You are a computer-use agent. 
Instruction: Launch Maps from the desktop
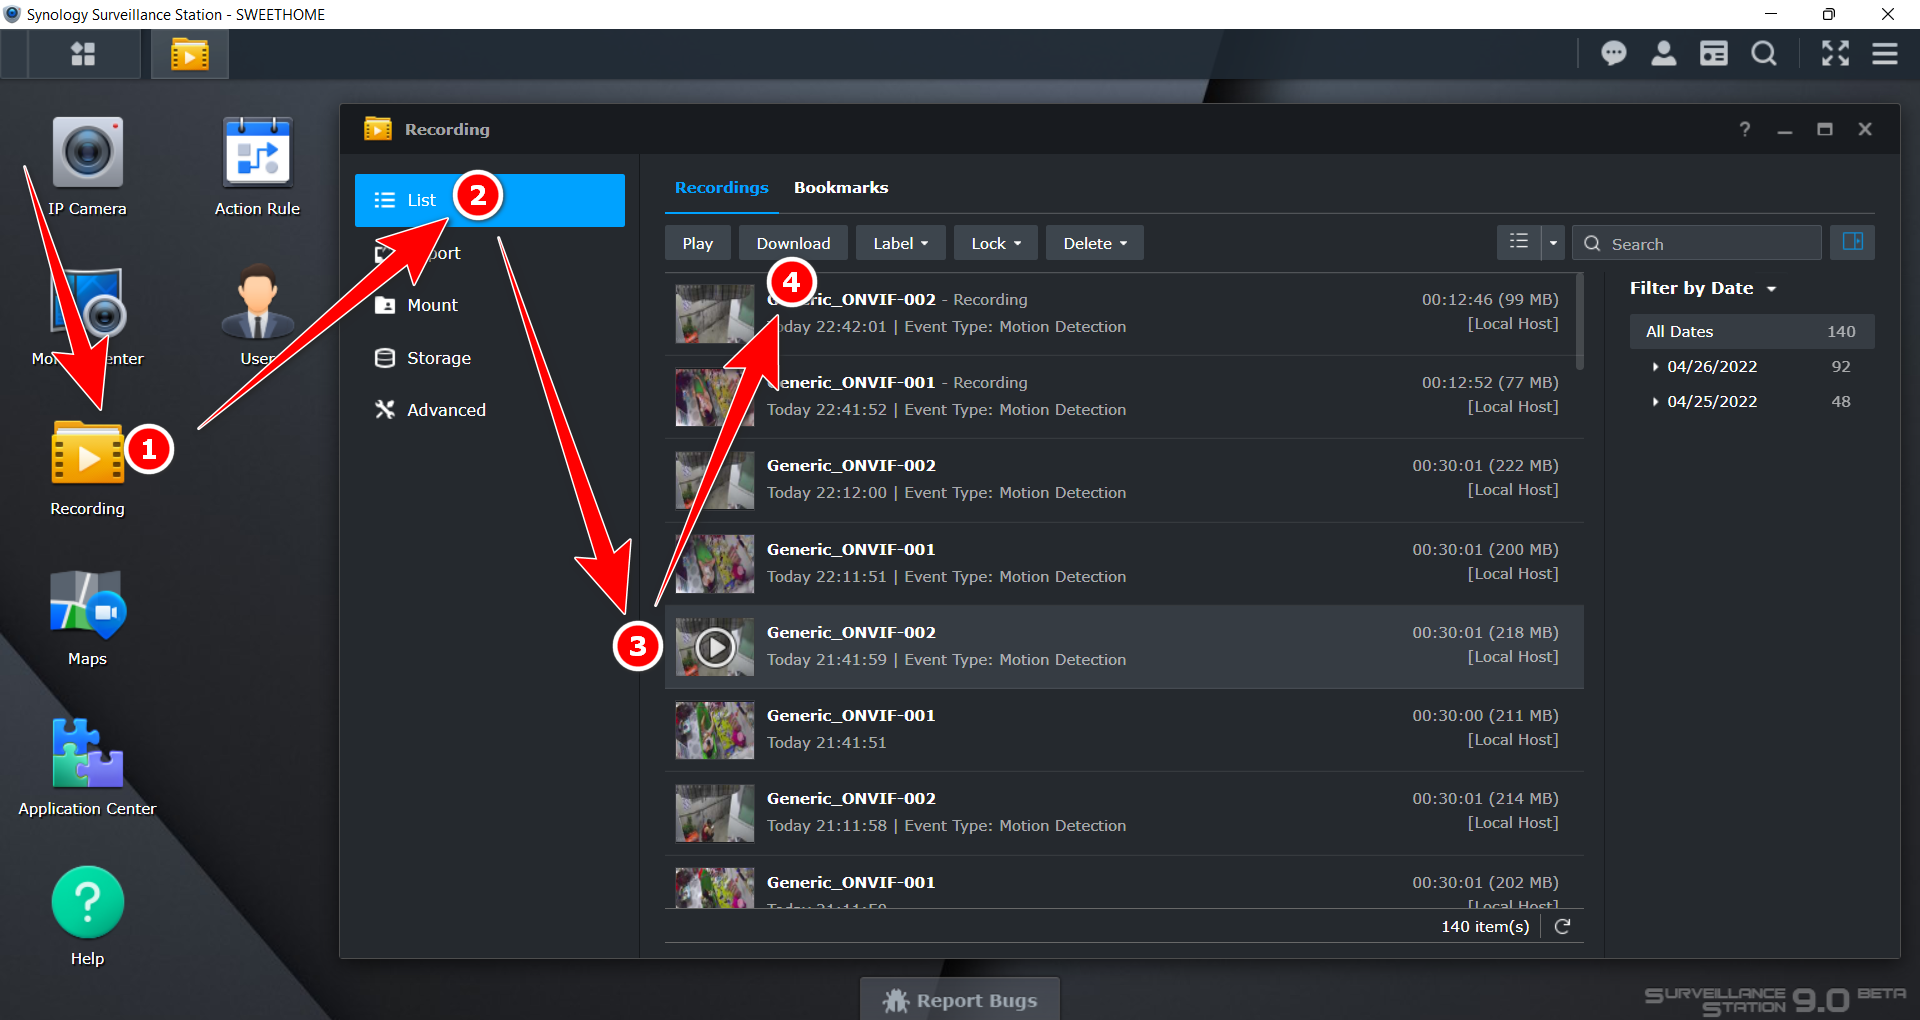coord(87,607)
